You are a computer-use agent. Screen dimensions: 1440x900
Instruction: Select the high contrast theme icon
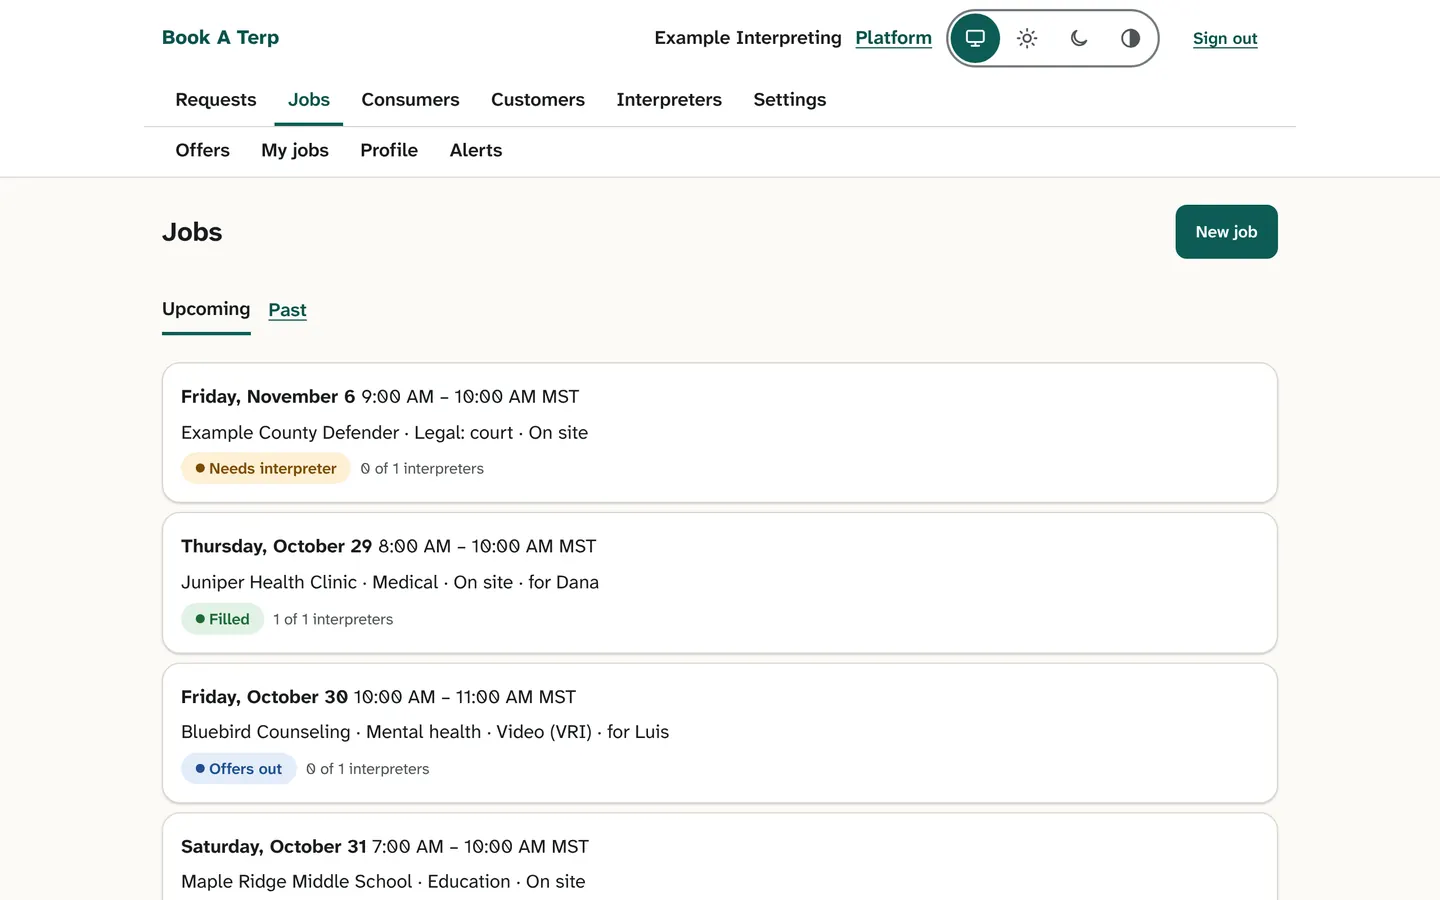(x=1130, y=38)
